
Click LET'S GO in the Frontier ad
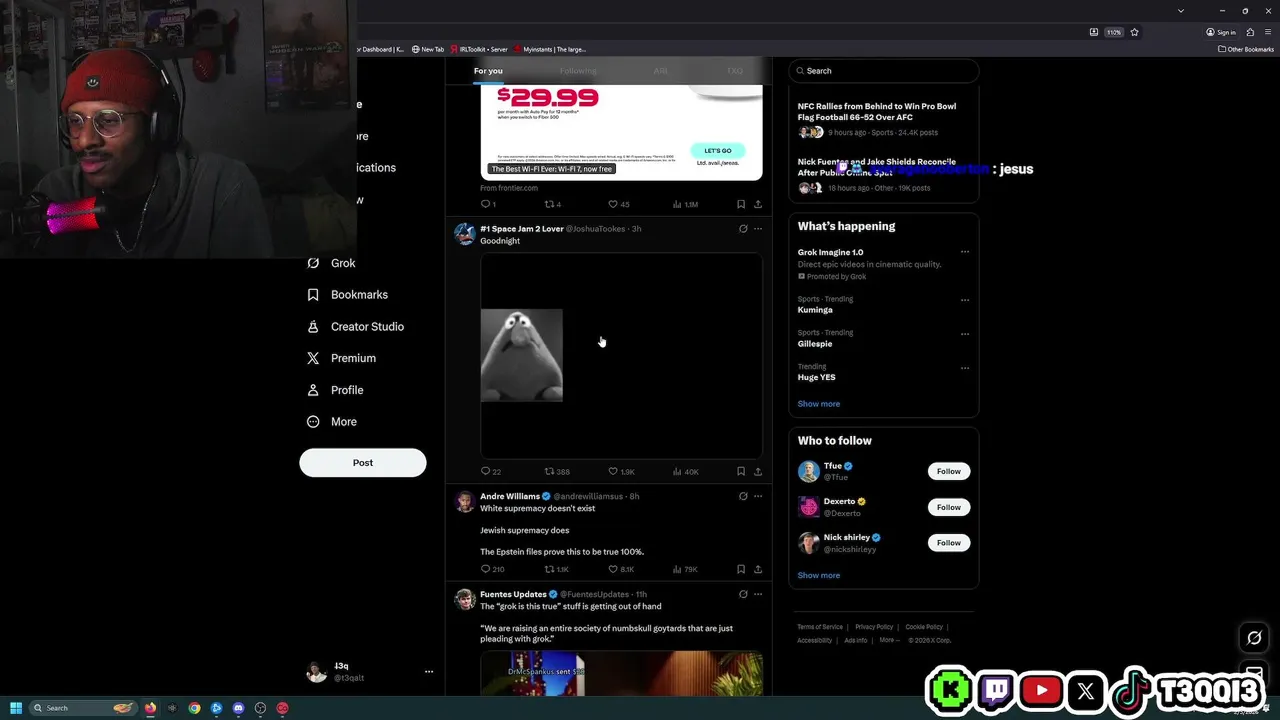pos(718,151)
